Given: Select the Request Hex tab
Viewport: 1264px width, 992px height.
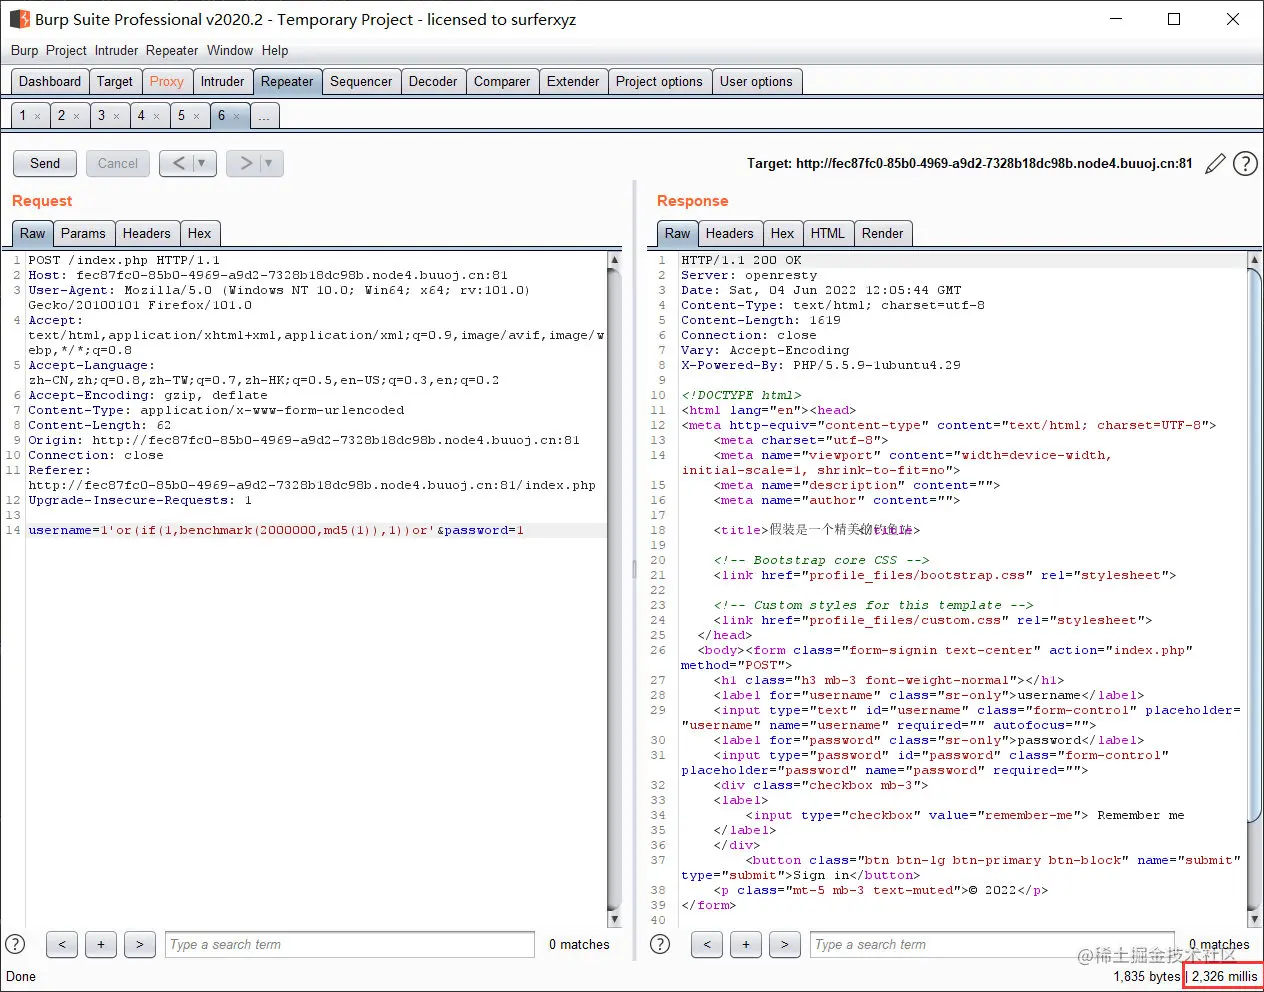Looking at the screenshot, I should coord(199,233).
